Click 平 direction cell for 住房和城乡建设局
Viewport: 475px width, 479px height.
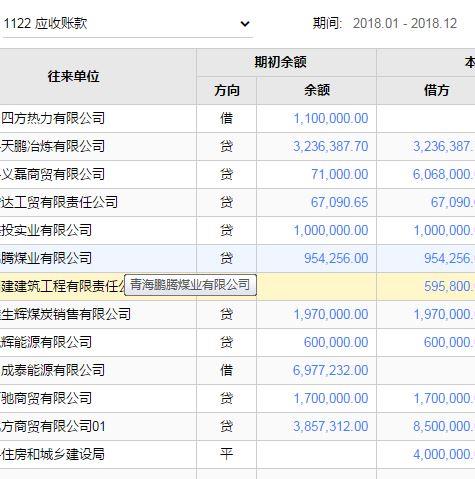[226, 454]
